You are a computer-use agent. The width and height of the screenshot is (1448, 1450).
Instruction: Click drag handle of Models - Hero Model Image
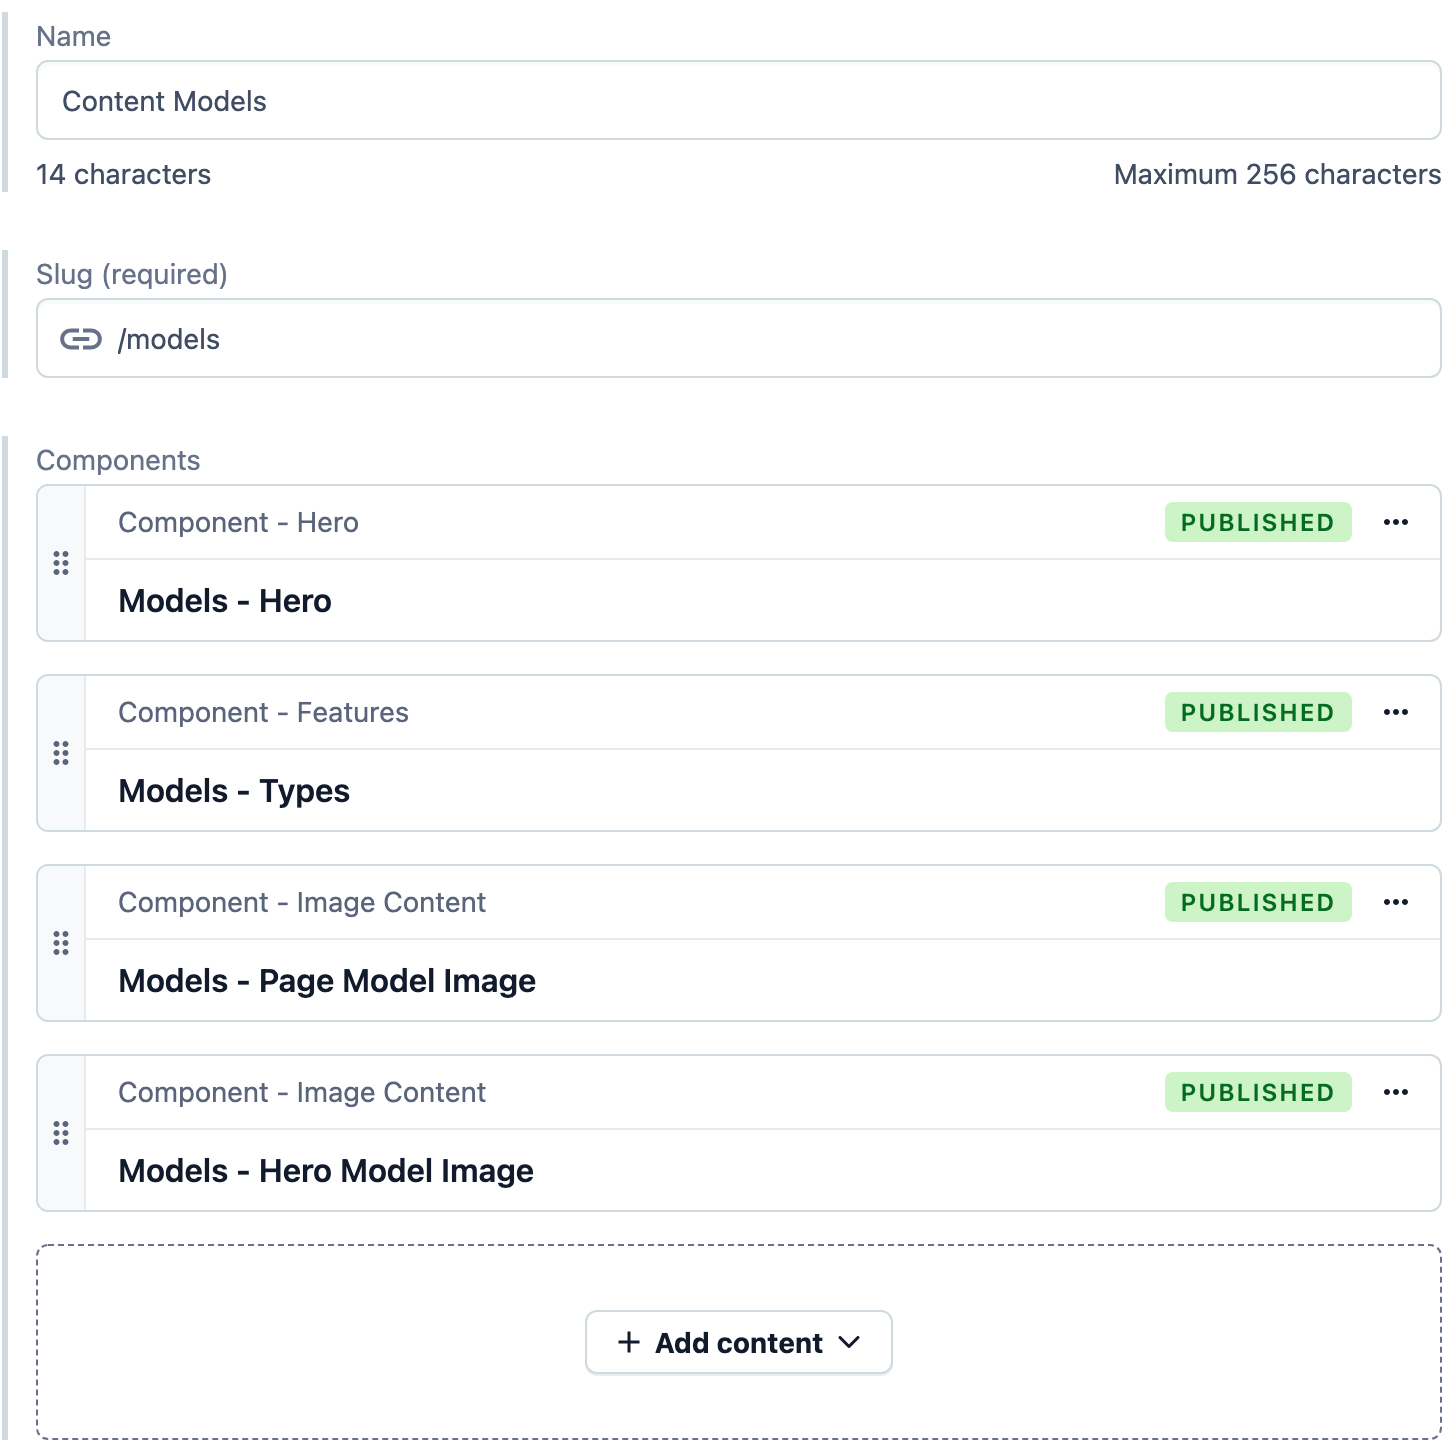pyautogui.click(x=61, y=1133)
